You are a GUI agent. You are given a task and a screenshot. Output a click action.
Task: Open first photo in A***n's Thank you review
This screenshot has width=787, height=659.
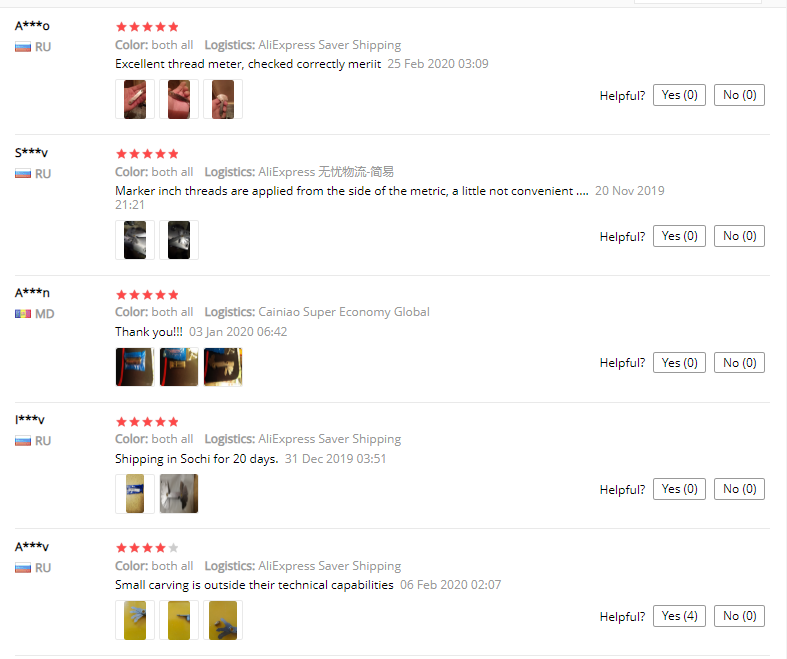coord(135,367)
